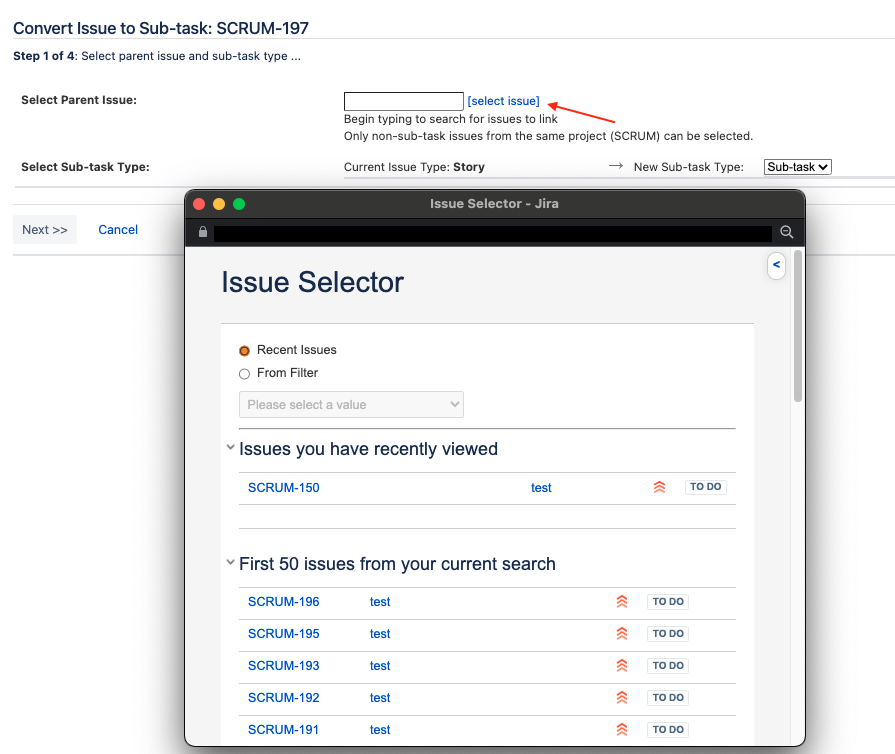Click the lock icon in the popup address bar
The image size is (895, 754).
tap(202, 230)
